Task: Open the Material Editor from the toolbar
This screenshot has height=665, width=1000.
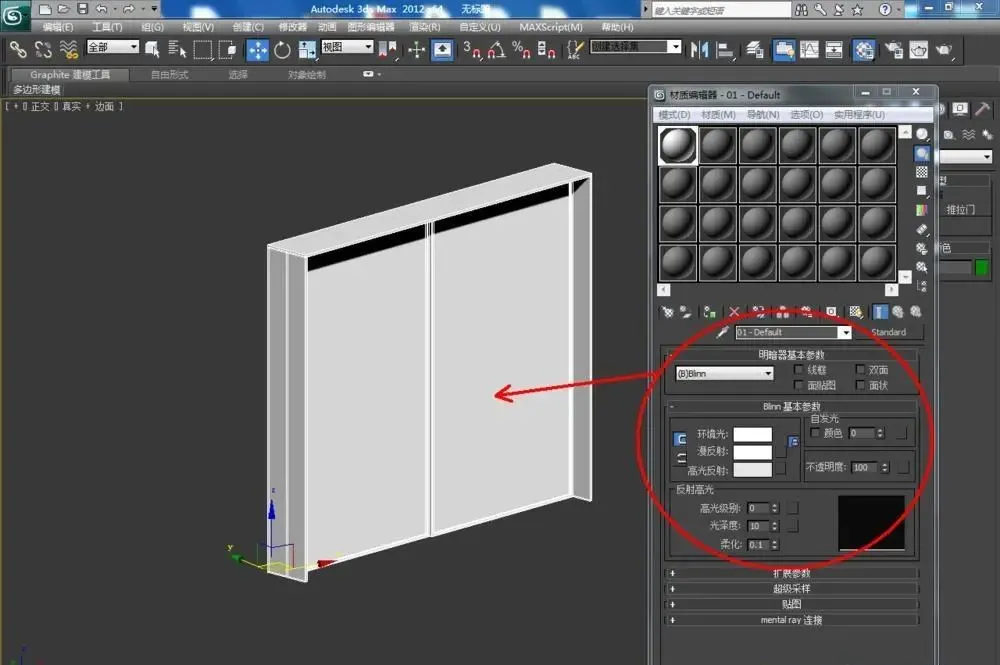Action: [x=863, y=50]
